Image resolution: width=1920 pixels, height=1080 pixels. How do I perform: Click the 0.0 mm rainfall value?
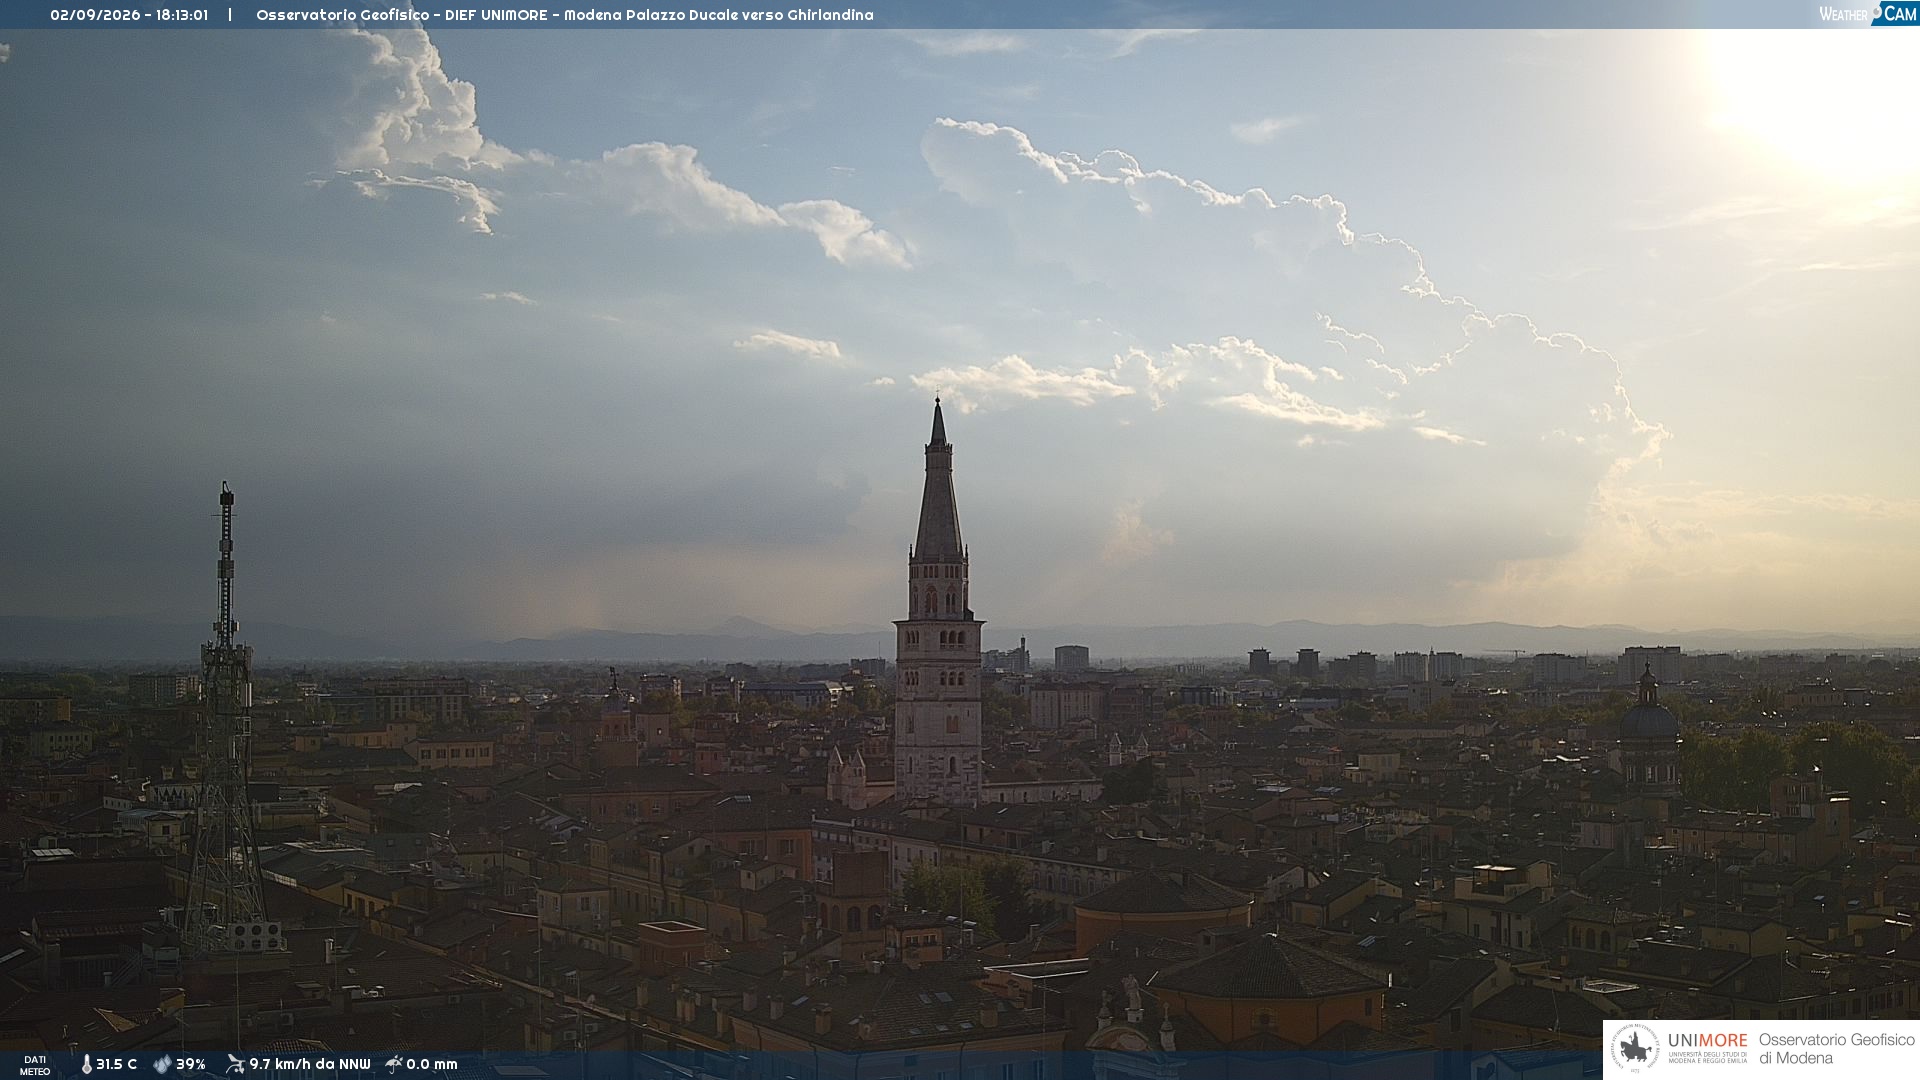click(x=432, y=1064)
